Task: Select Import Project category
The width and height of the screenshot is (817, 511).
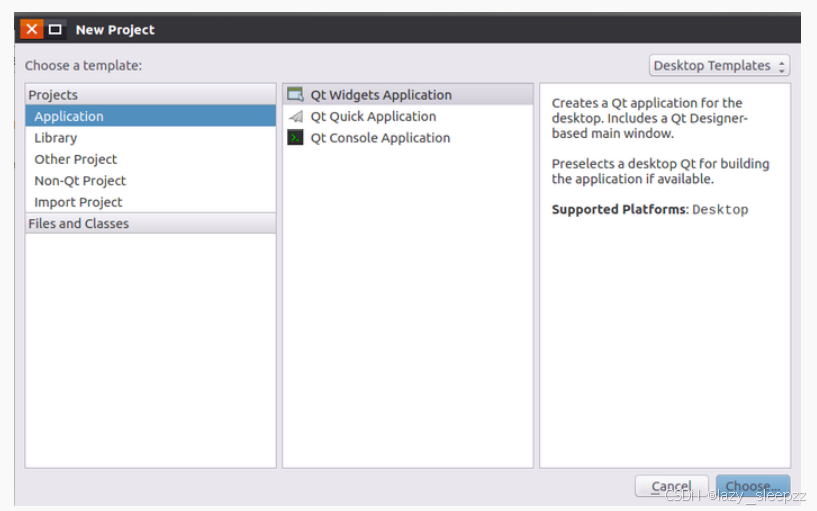Action: pos(151,202)
